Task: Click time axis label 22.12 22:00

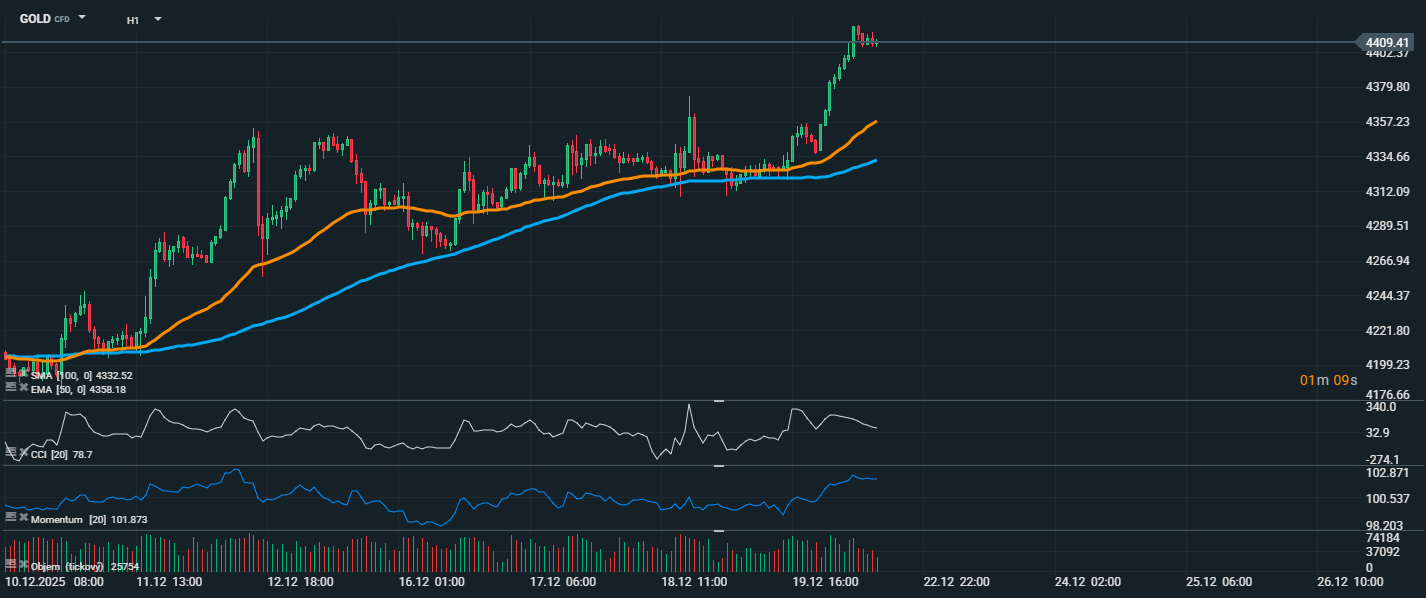Action: coord(957,582)
